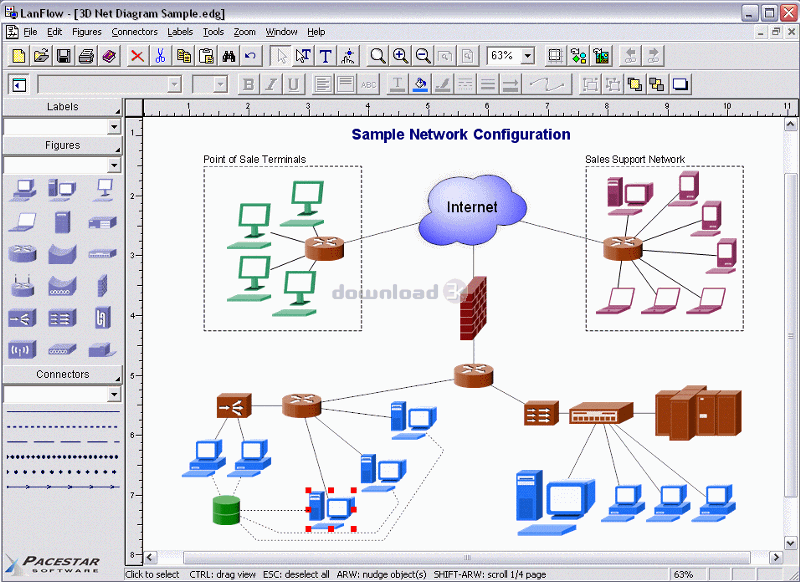Open the Figures palette dropdown
Screen dimensions: 800x582
[x=114, y=165]
